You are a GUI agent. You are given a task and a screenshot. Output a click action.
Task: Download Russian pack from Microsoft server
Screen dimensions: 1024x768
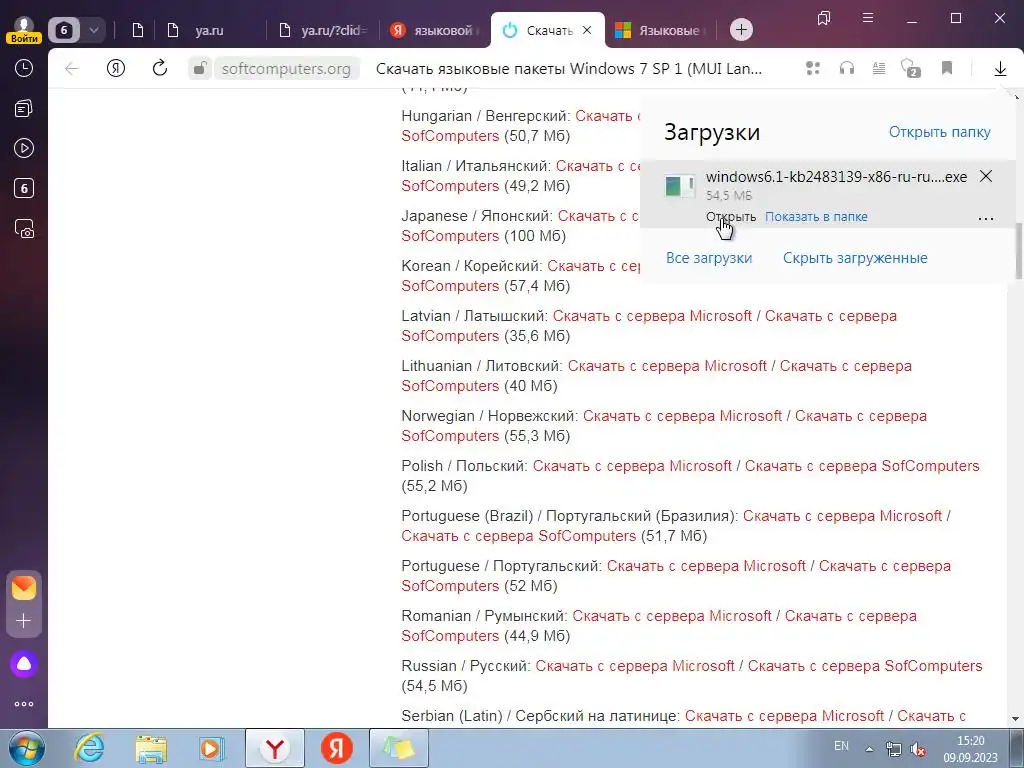[x=635, y=666]
